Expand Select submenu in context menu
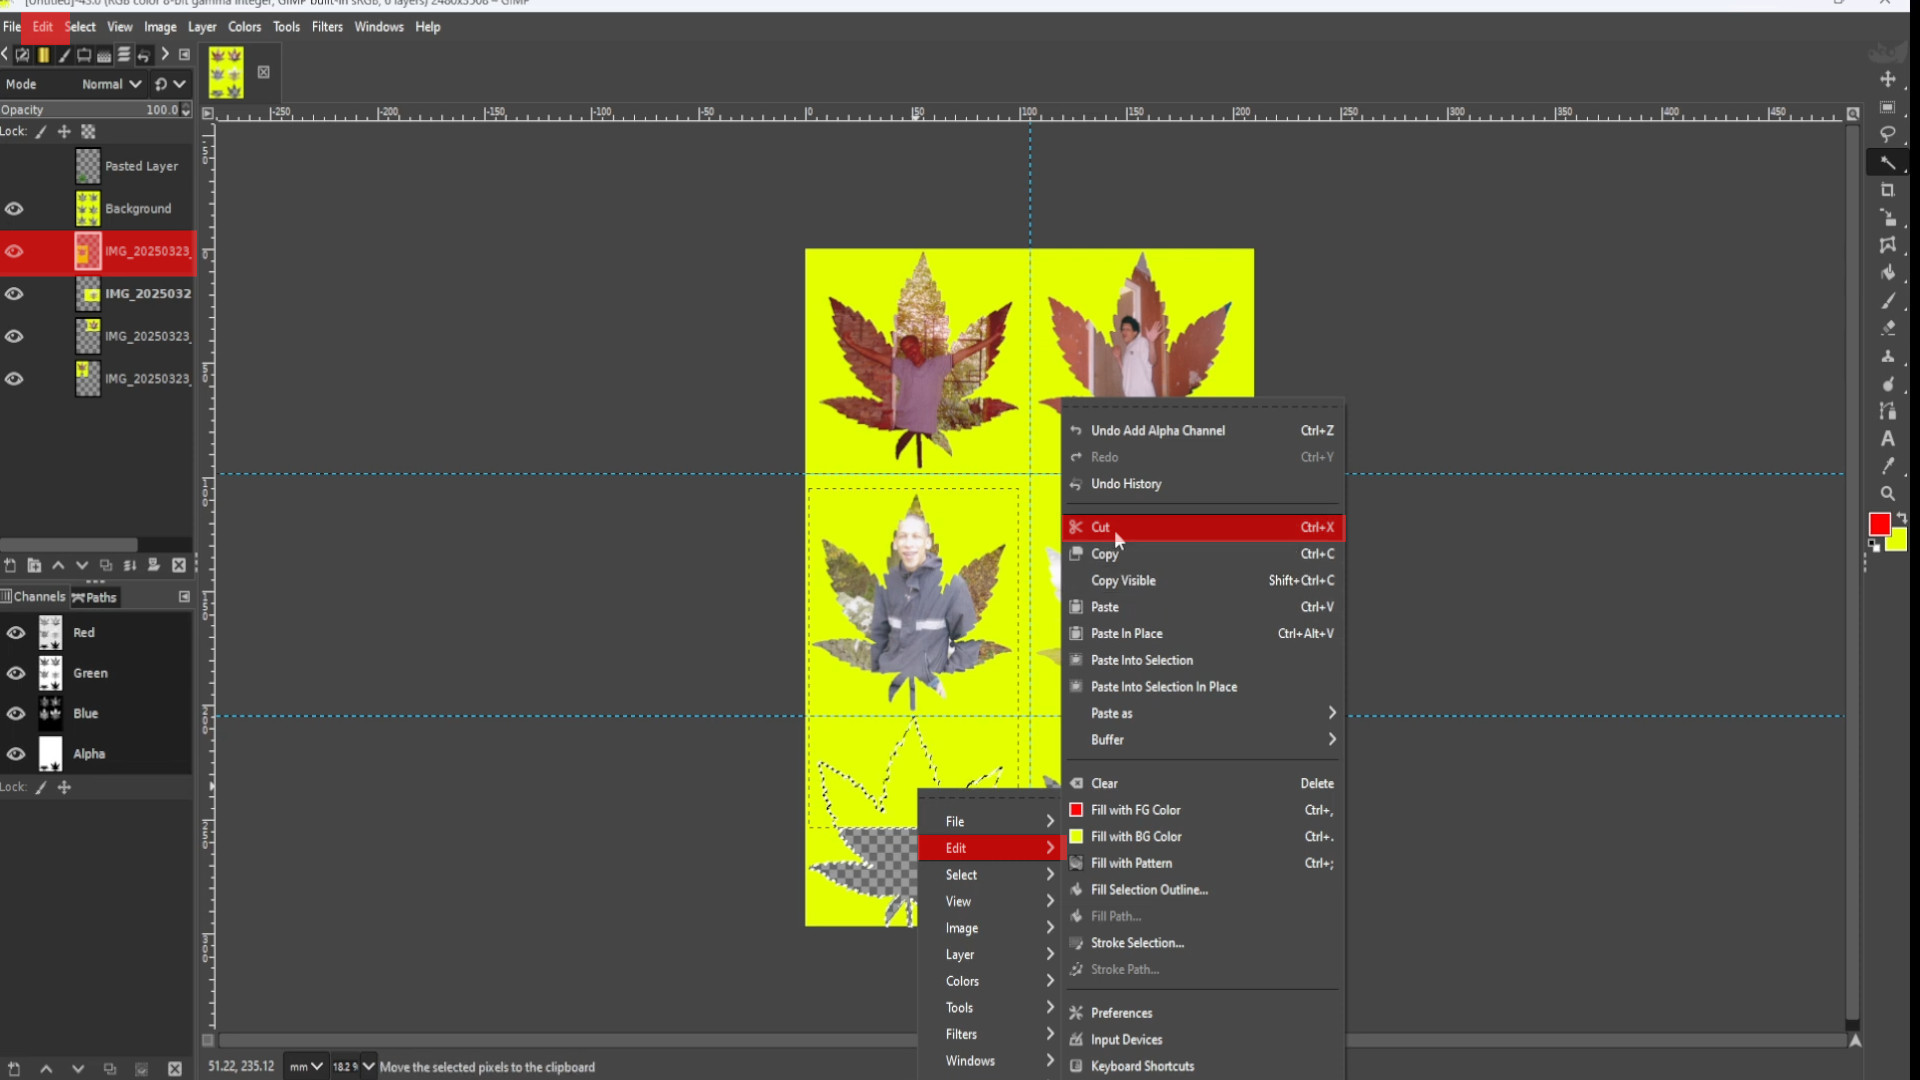Viewport: 1920px width, 1080px height. pyautogui.click(x=990, y=875)
